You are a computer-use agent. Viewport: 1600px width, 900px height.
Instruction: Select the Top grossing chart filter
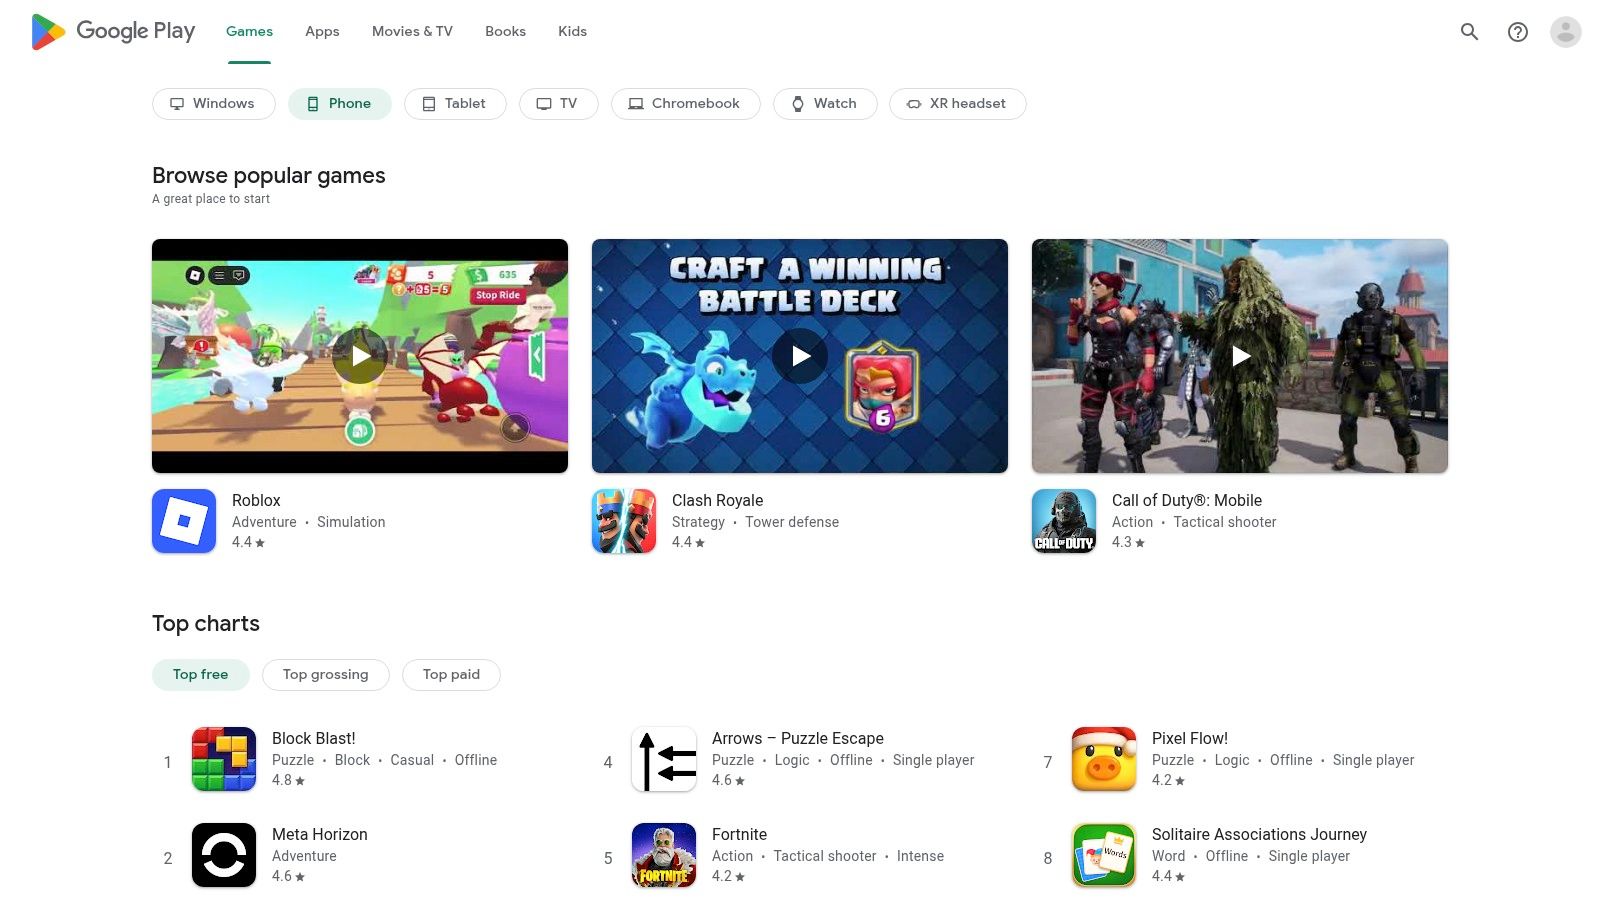325,675
